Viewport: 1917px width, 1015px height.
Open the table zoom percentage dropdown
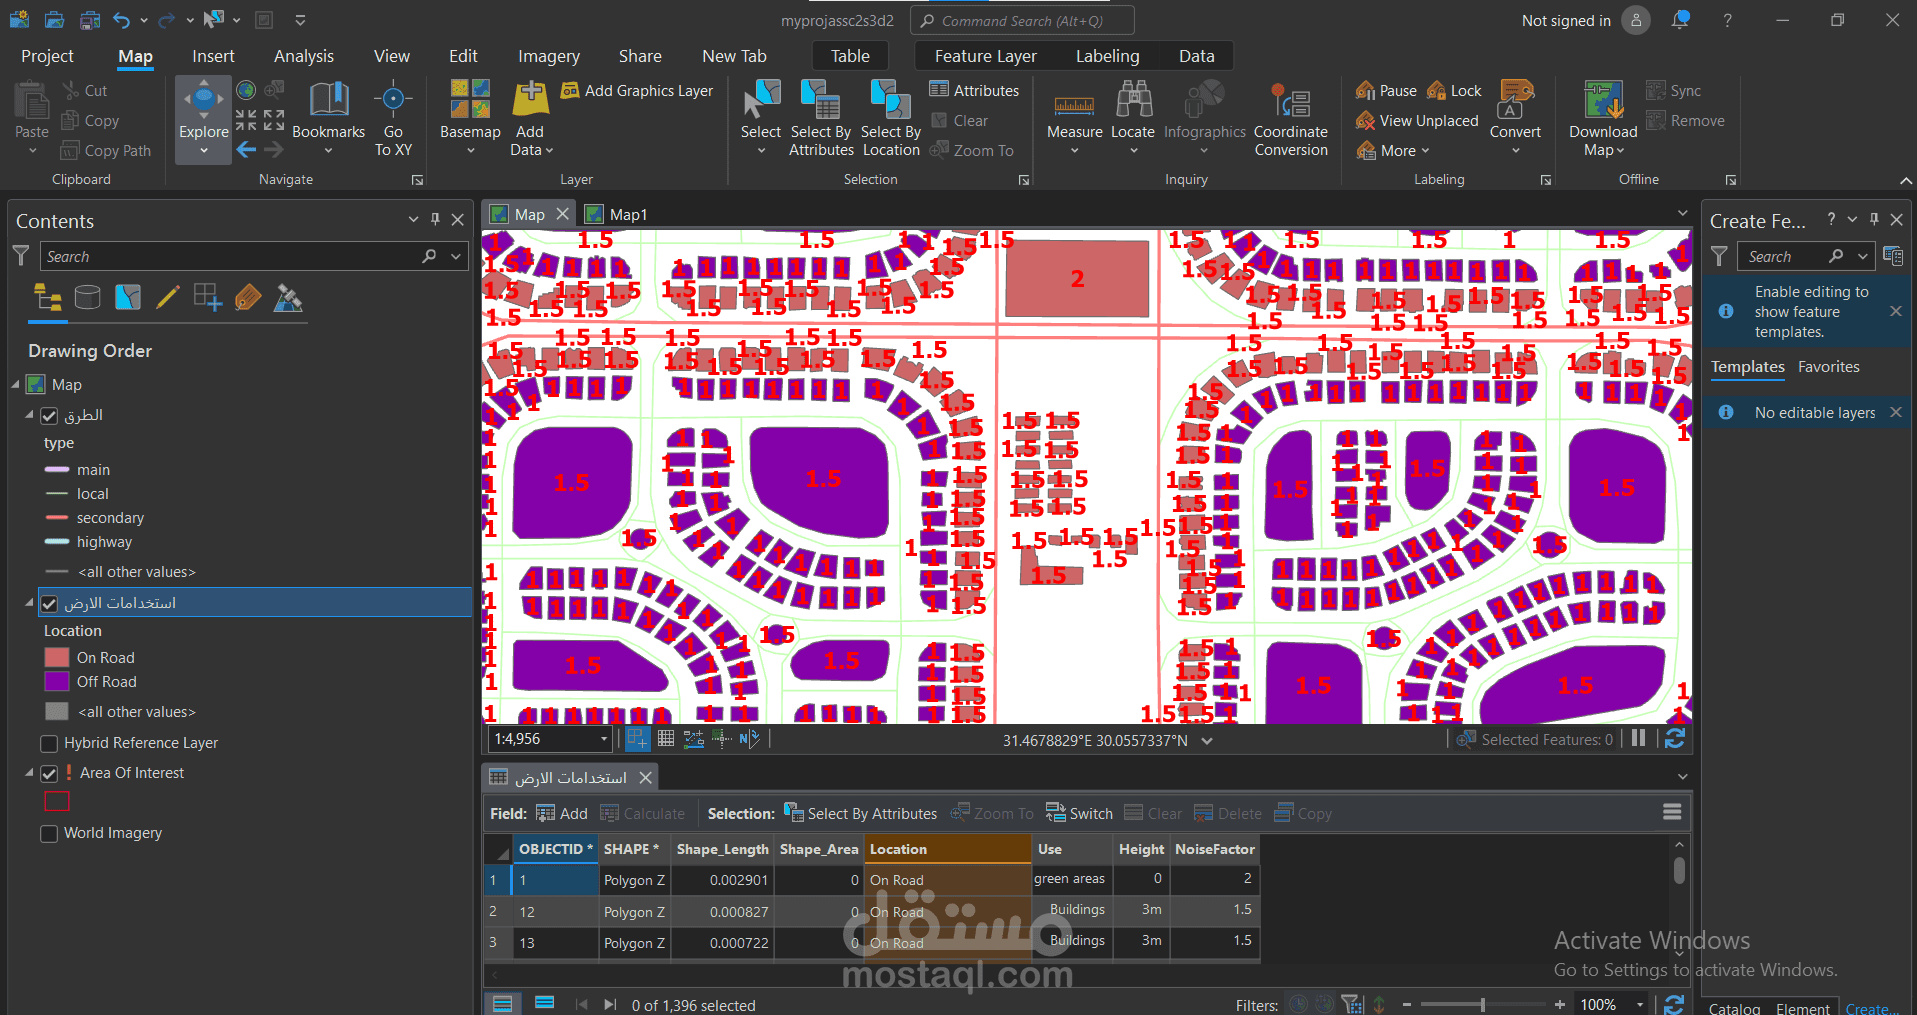1641,1004
